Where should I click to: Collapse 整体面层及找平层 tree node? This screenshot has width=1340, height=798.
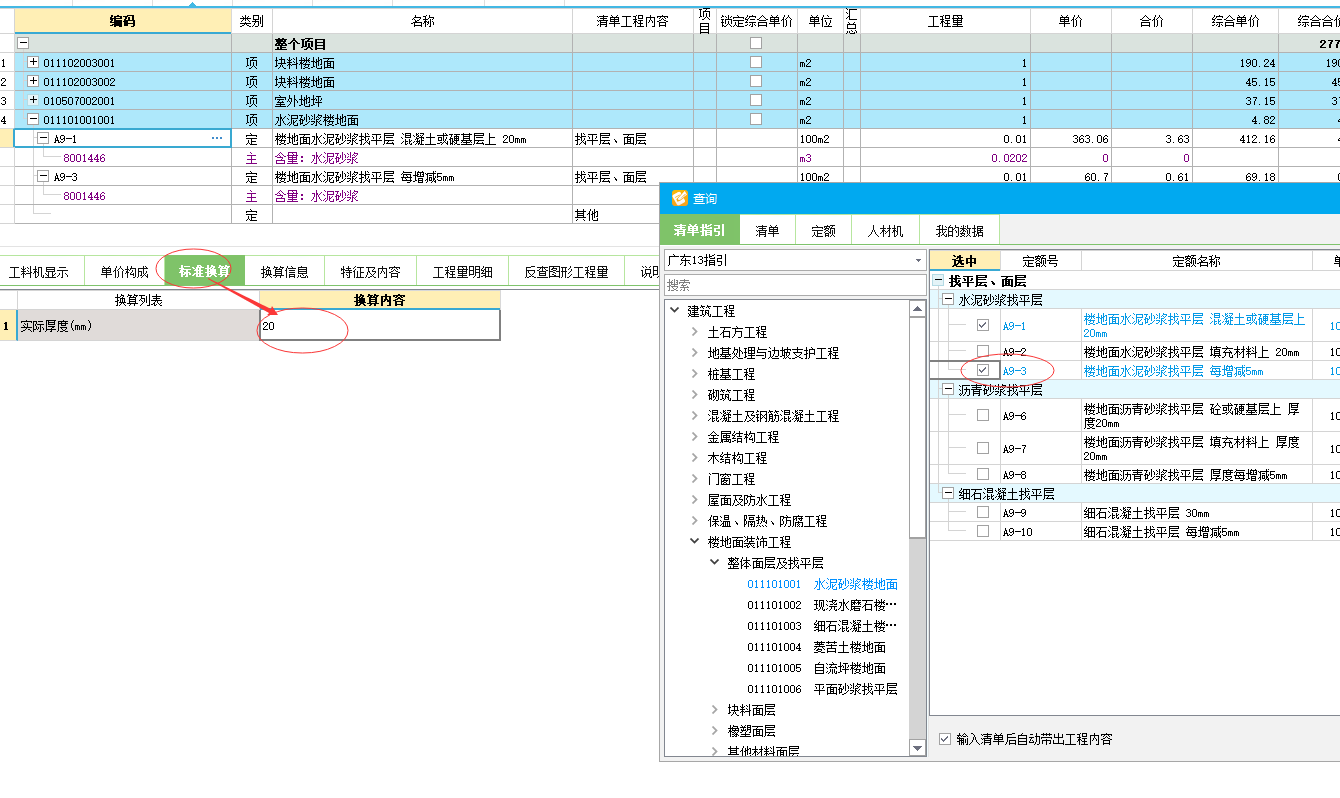pyautogui.click(x=715, y=563)
